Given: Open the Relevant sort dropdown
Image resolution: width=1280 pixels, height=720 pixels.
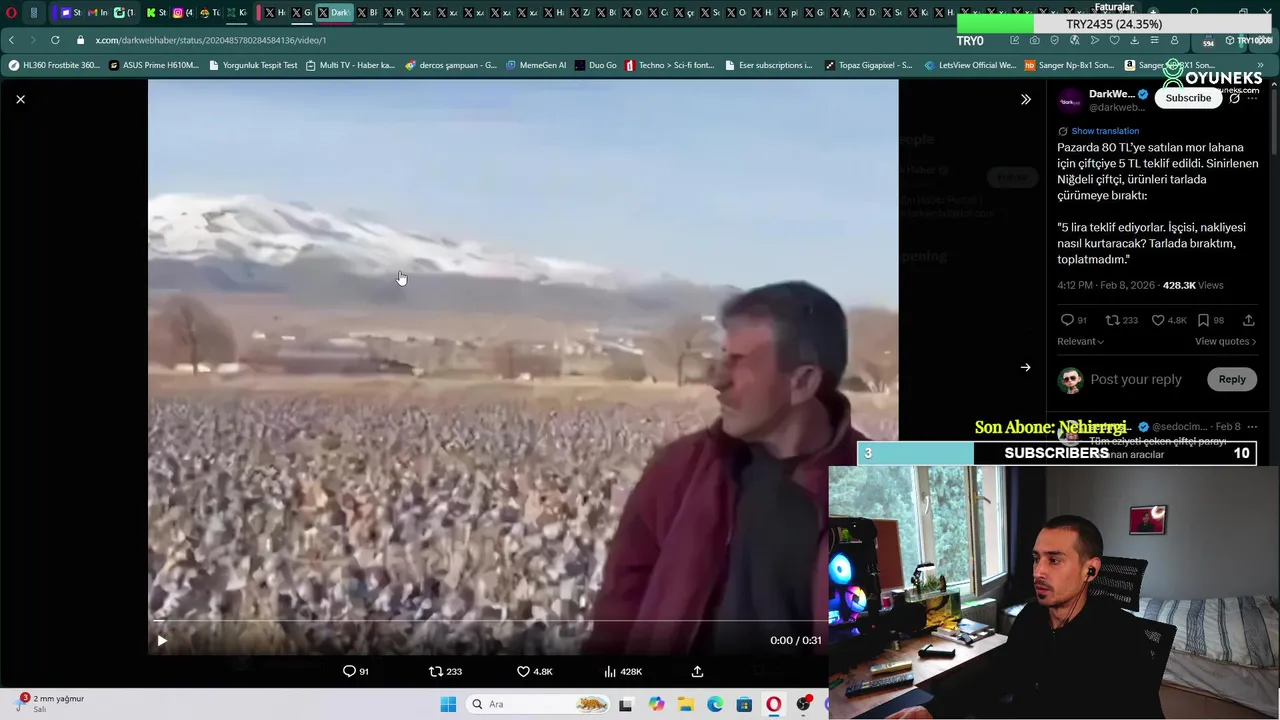Looking at the screenshot, I should click(1080, 341).
